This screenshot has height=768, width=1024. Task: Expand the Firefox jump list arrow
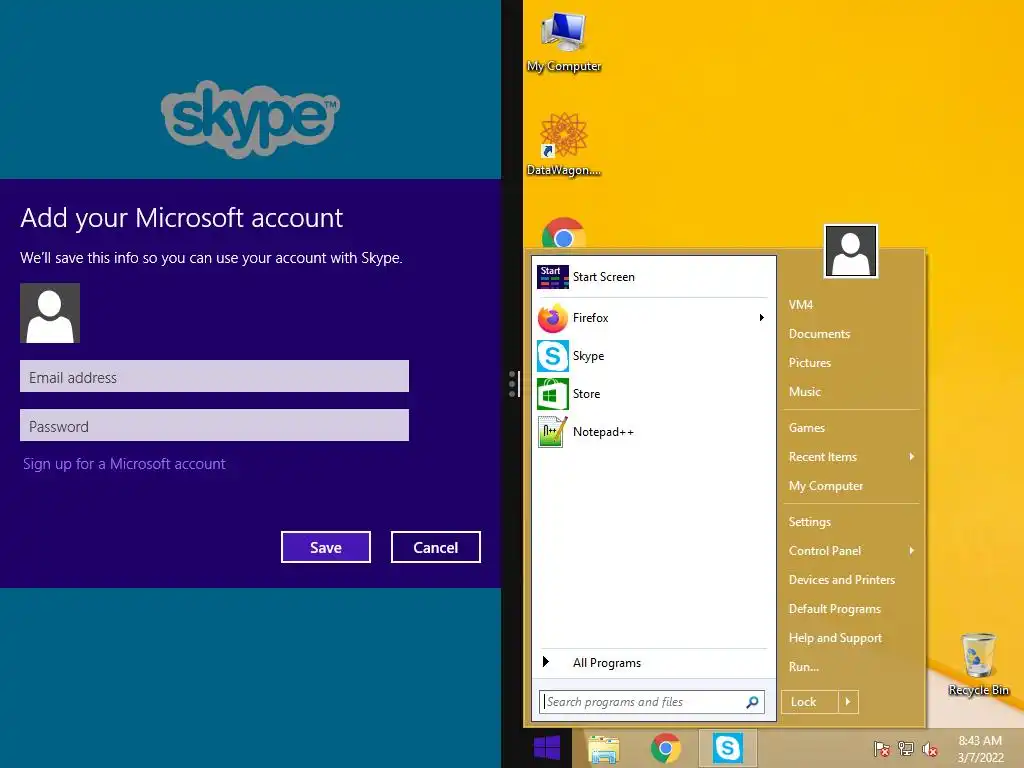click(x=761, y=318)
